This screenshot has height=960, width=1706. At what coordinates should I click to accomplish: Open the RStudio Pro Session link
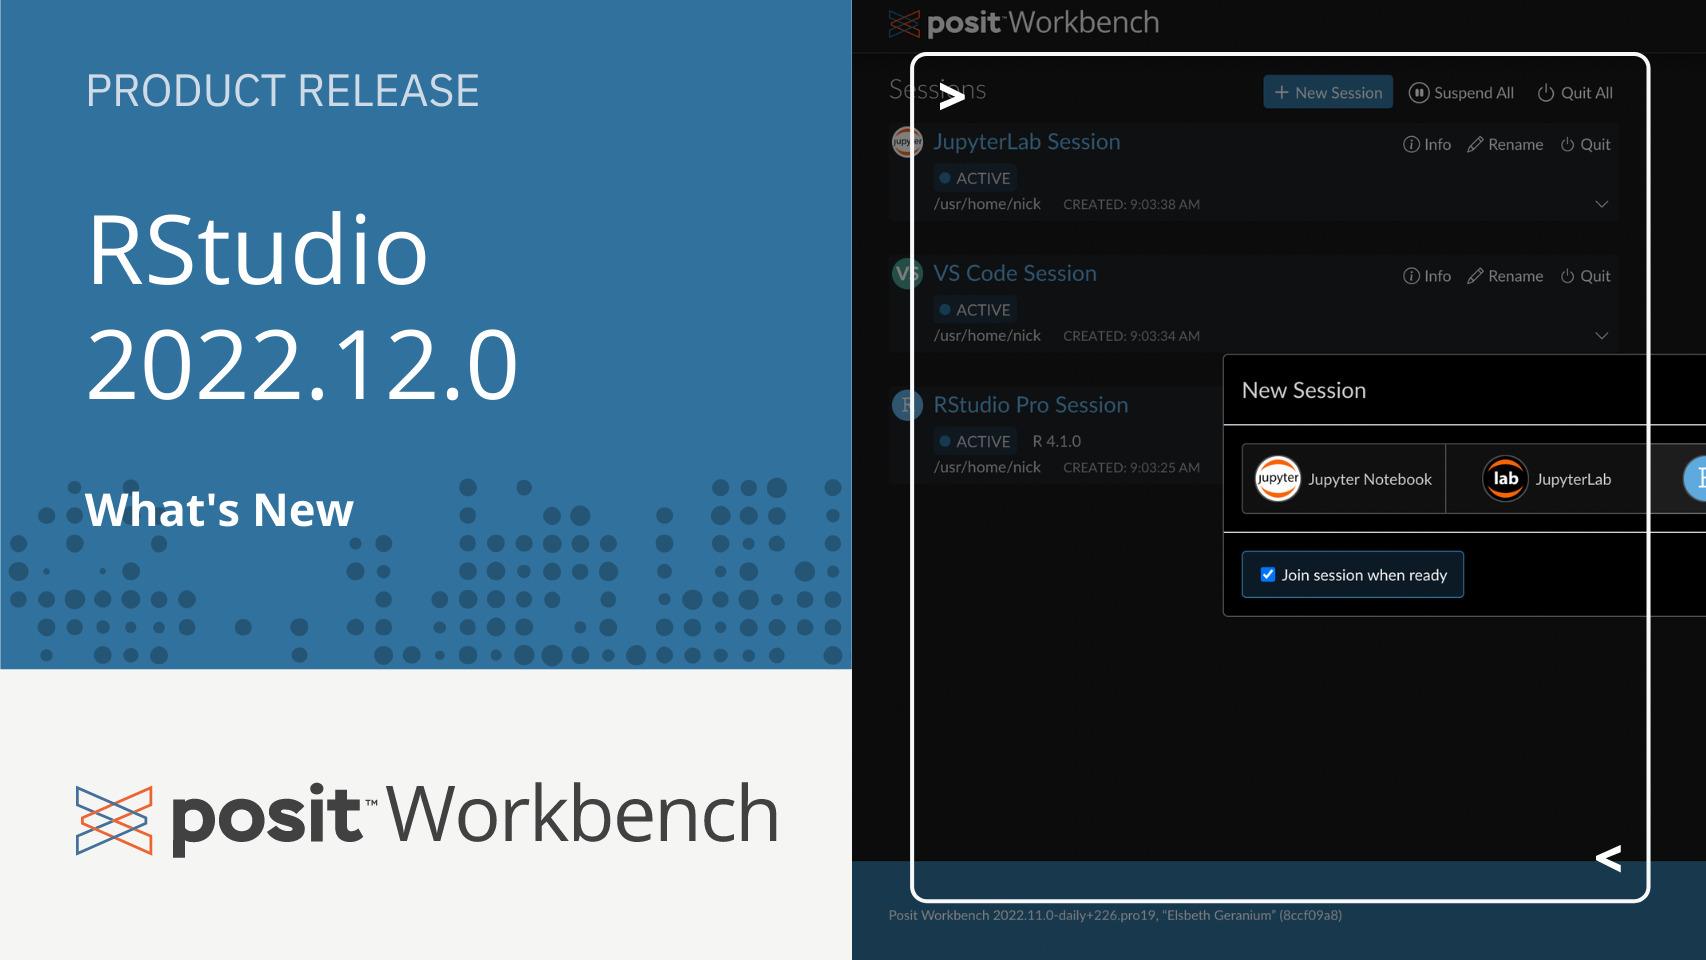(1030, 405)
